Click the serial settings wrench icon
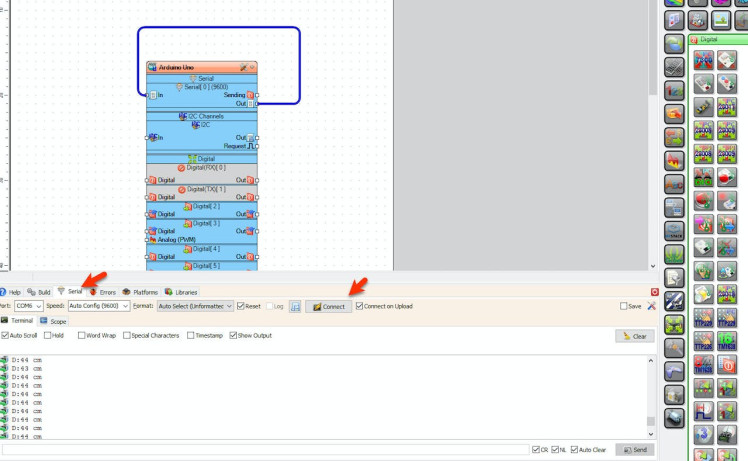Screen dimensions: 748x461 coord(651,306)
